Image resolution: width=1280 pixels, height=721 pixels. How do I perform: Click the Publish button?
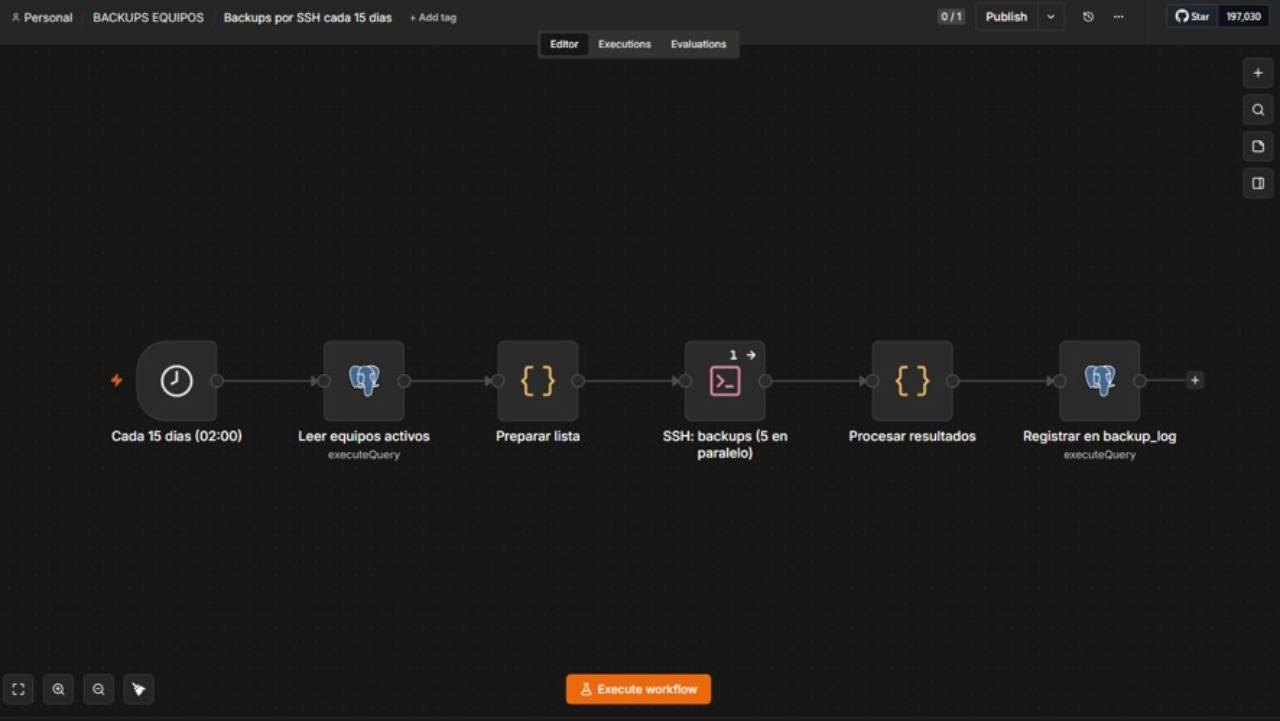pos(1006,17)
